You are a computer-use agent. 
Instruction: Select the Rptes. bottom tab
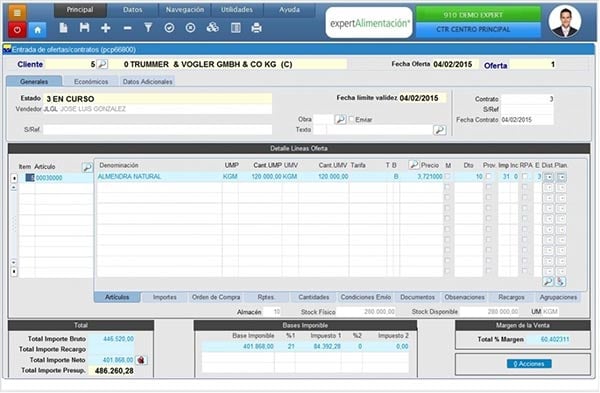[x=266, y=297]
